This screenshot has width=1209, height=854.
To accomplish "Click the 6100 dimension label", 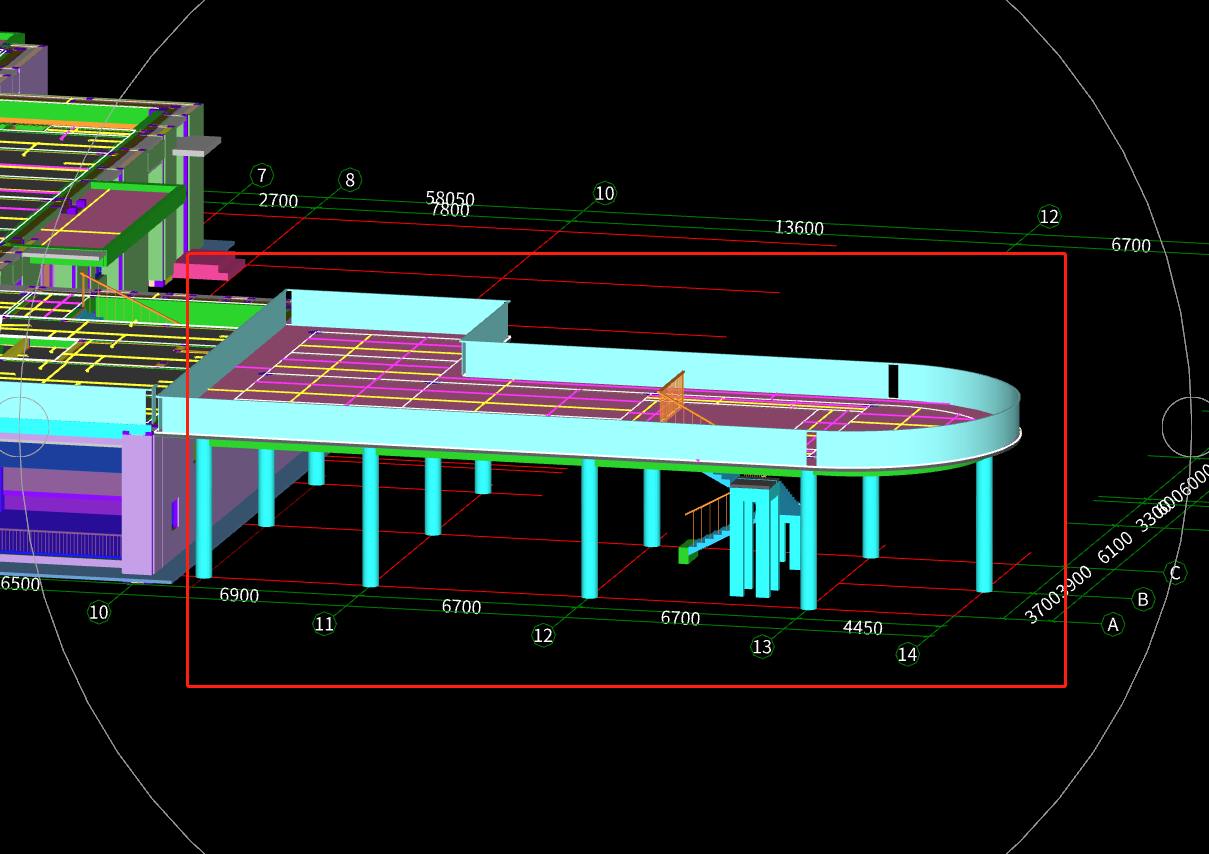I will coord(1115,547).
